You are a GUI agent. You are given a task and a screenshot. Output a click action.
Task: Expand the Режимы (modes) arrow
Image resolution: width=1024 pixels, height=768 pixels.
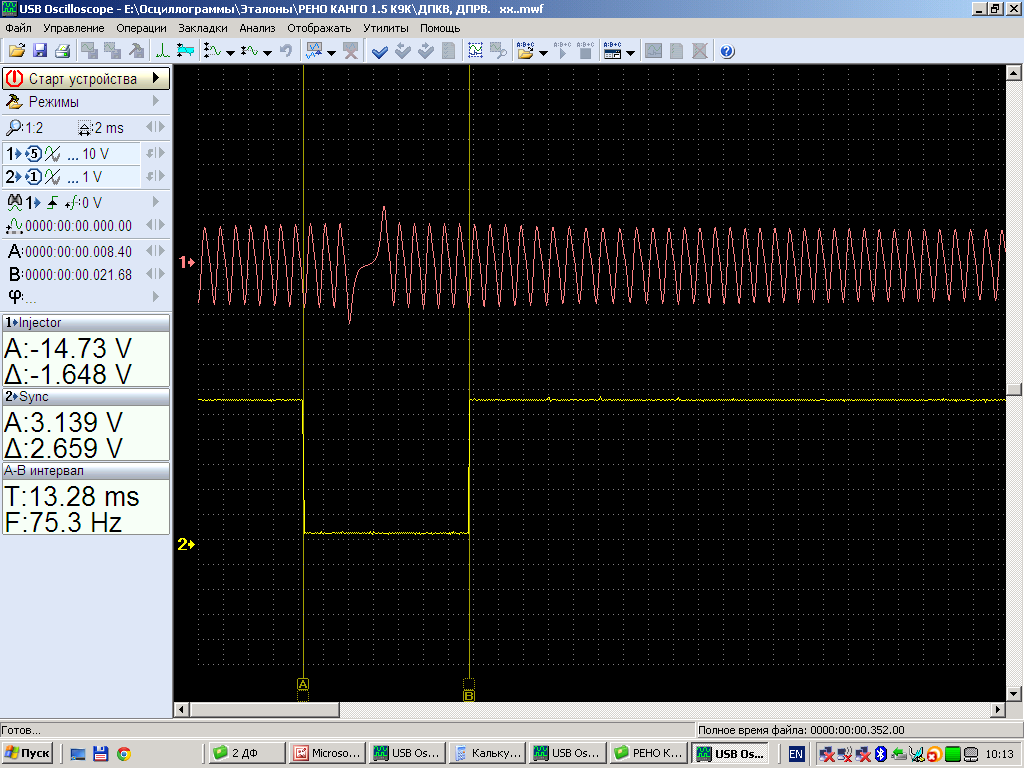pyautogui.click(x=155, y=101)
